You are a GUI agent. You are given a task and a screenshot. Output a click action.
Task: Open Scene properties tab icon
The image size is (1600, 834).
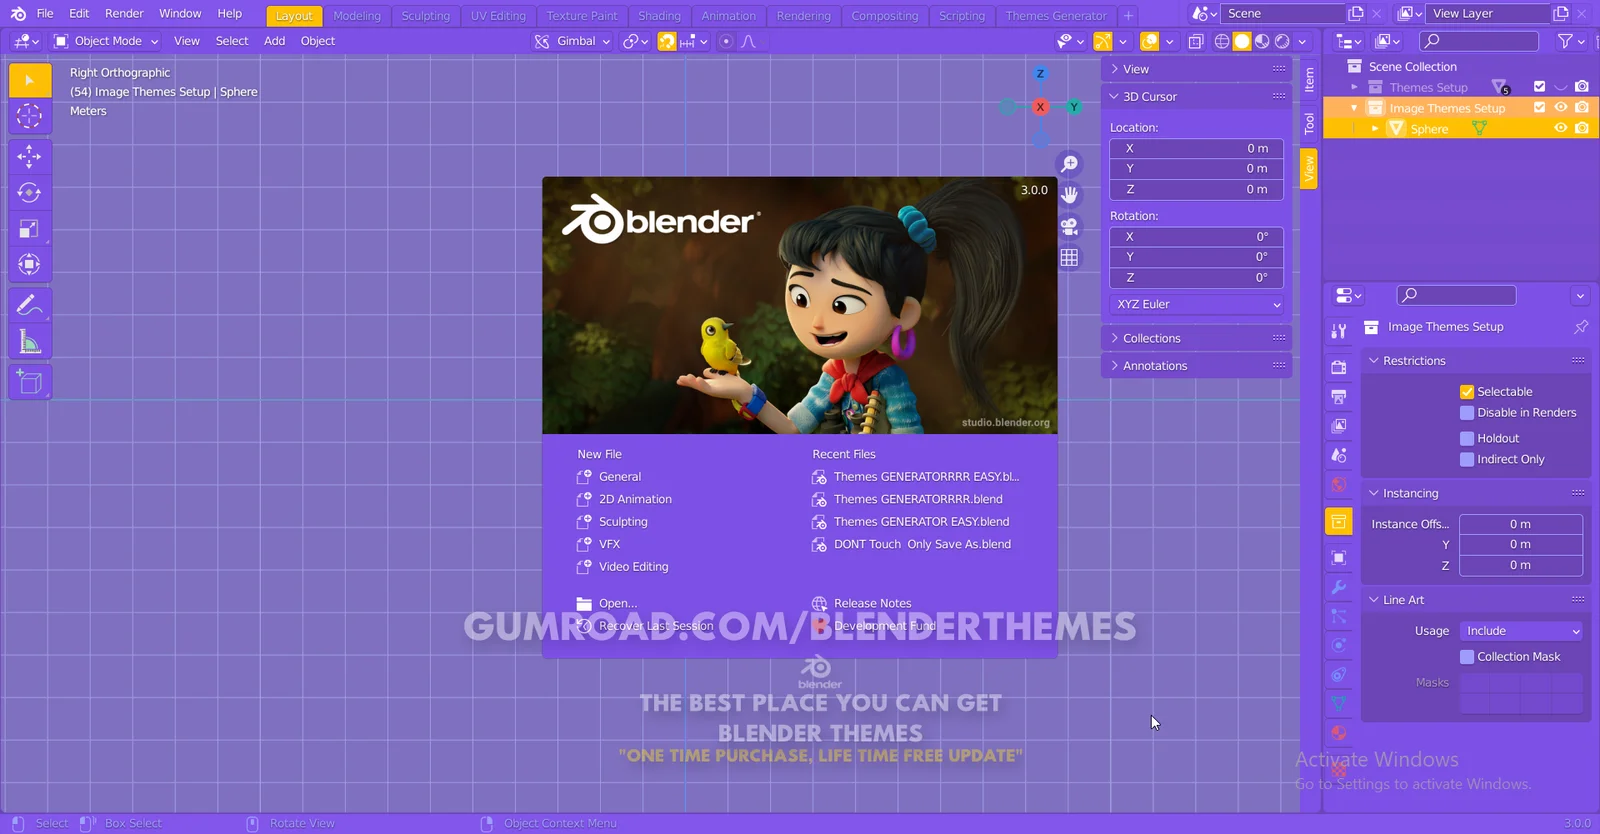pyautogui.click(x=1339, y=456)
